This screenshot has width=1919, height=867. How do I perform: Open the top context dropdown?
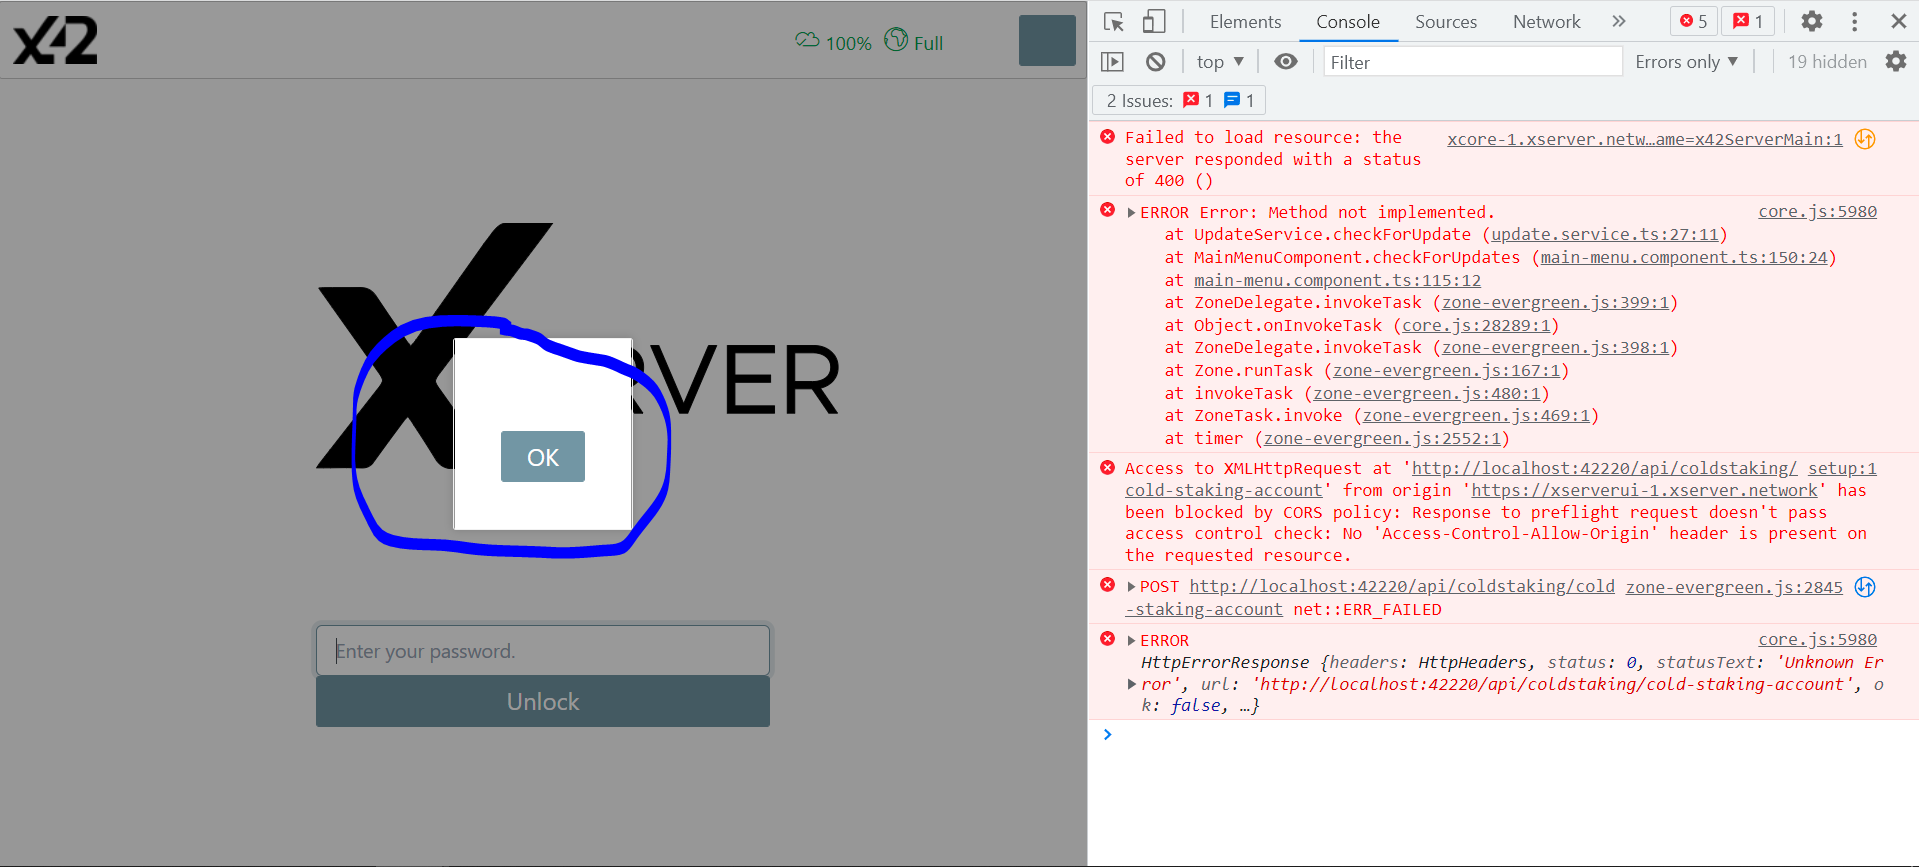click(1220, 62)
